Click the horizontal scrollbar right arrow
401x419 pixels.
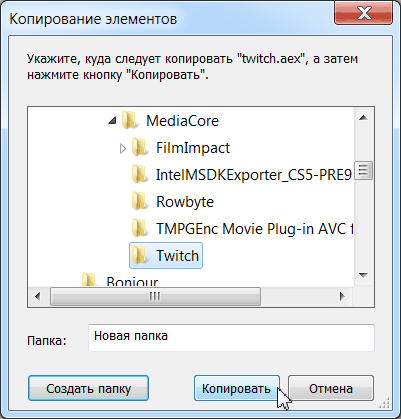[x=342, y=296]
